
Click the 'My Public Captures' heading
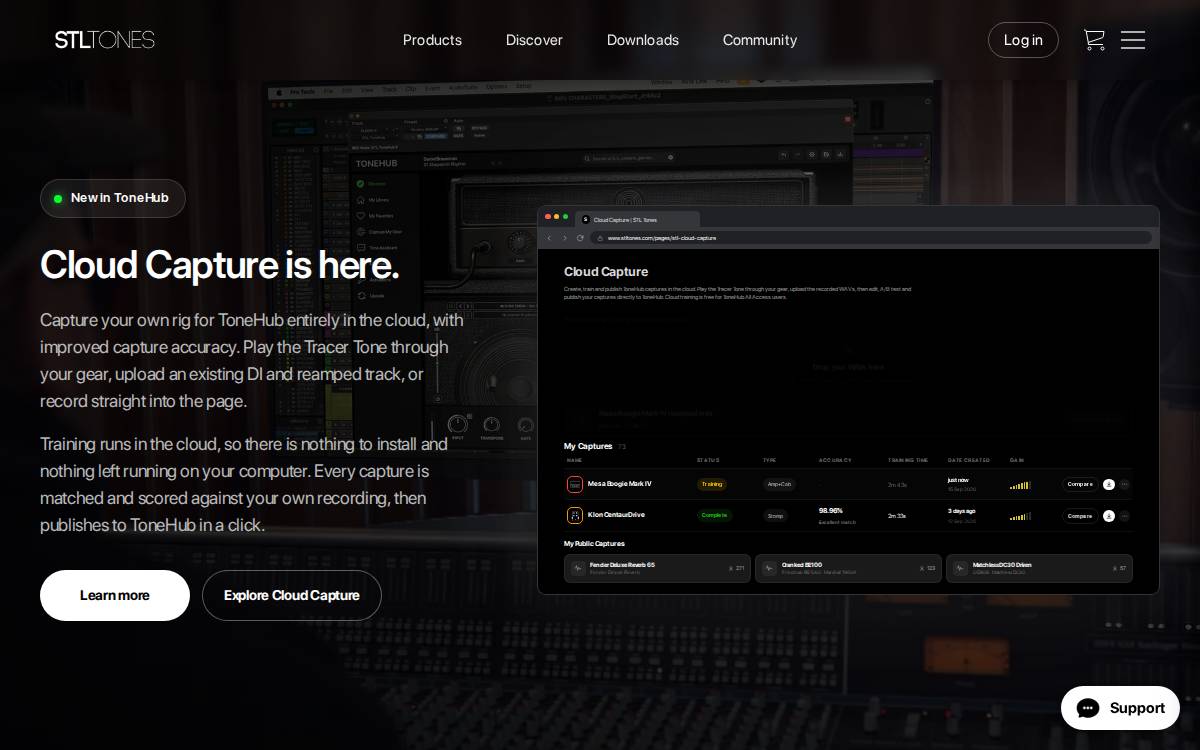tap(594, 544)
